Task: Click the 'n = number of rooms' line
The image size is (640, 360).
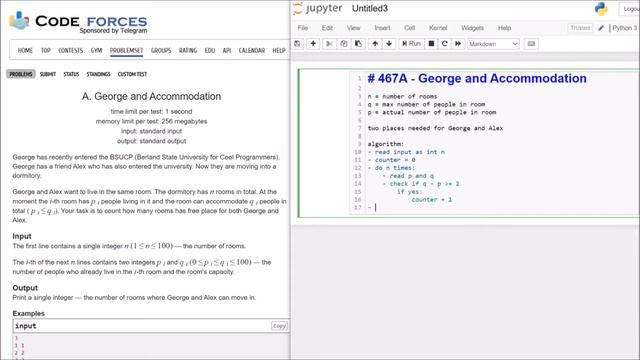Action: click(x=402, y=96)
